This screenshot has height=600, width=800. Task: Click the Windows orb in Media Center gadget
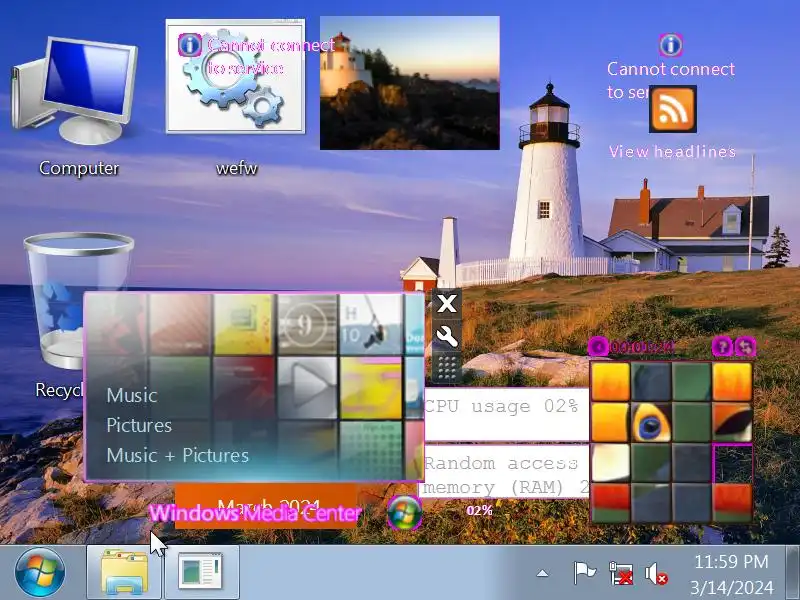(x=405, y=512)
